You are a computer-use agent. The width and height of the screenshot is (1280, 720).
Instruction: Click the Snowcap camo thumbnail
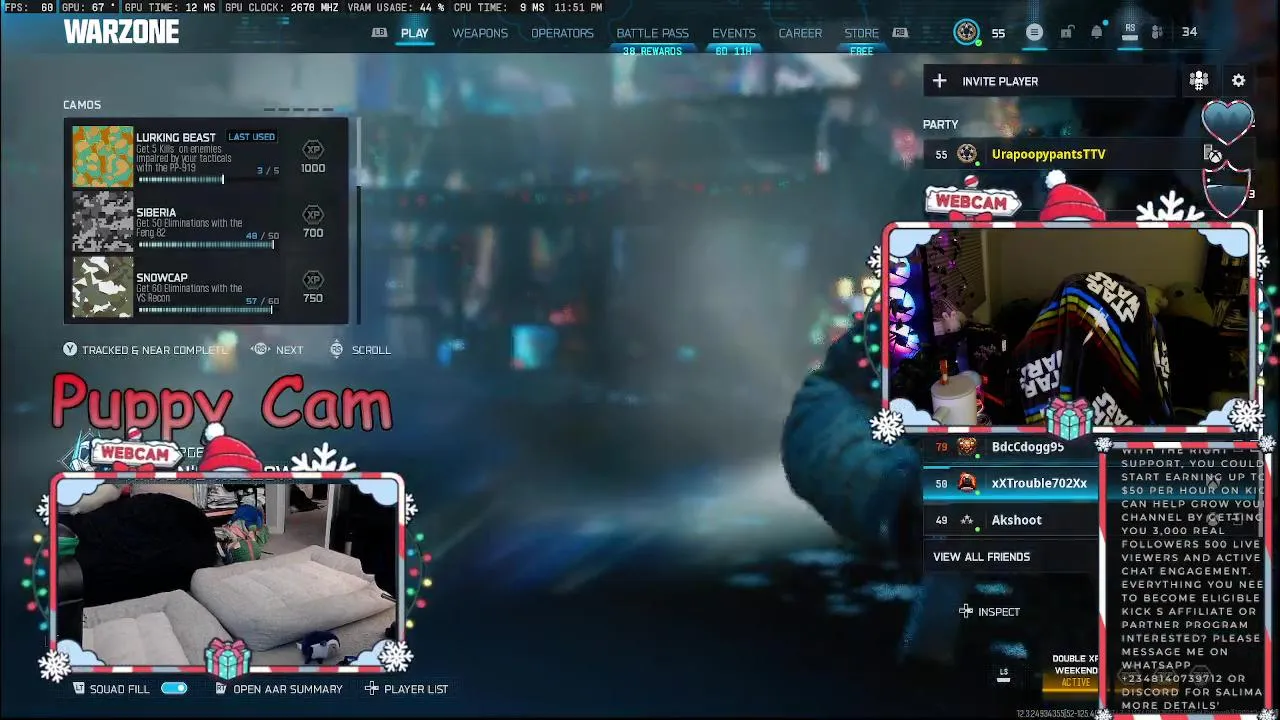[102, 287]
